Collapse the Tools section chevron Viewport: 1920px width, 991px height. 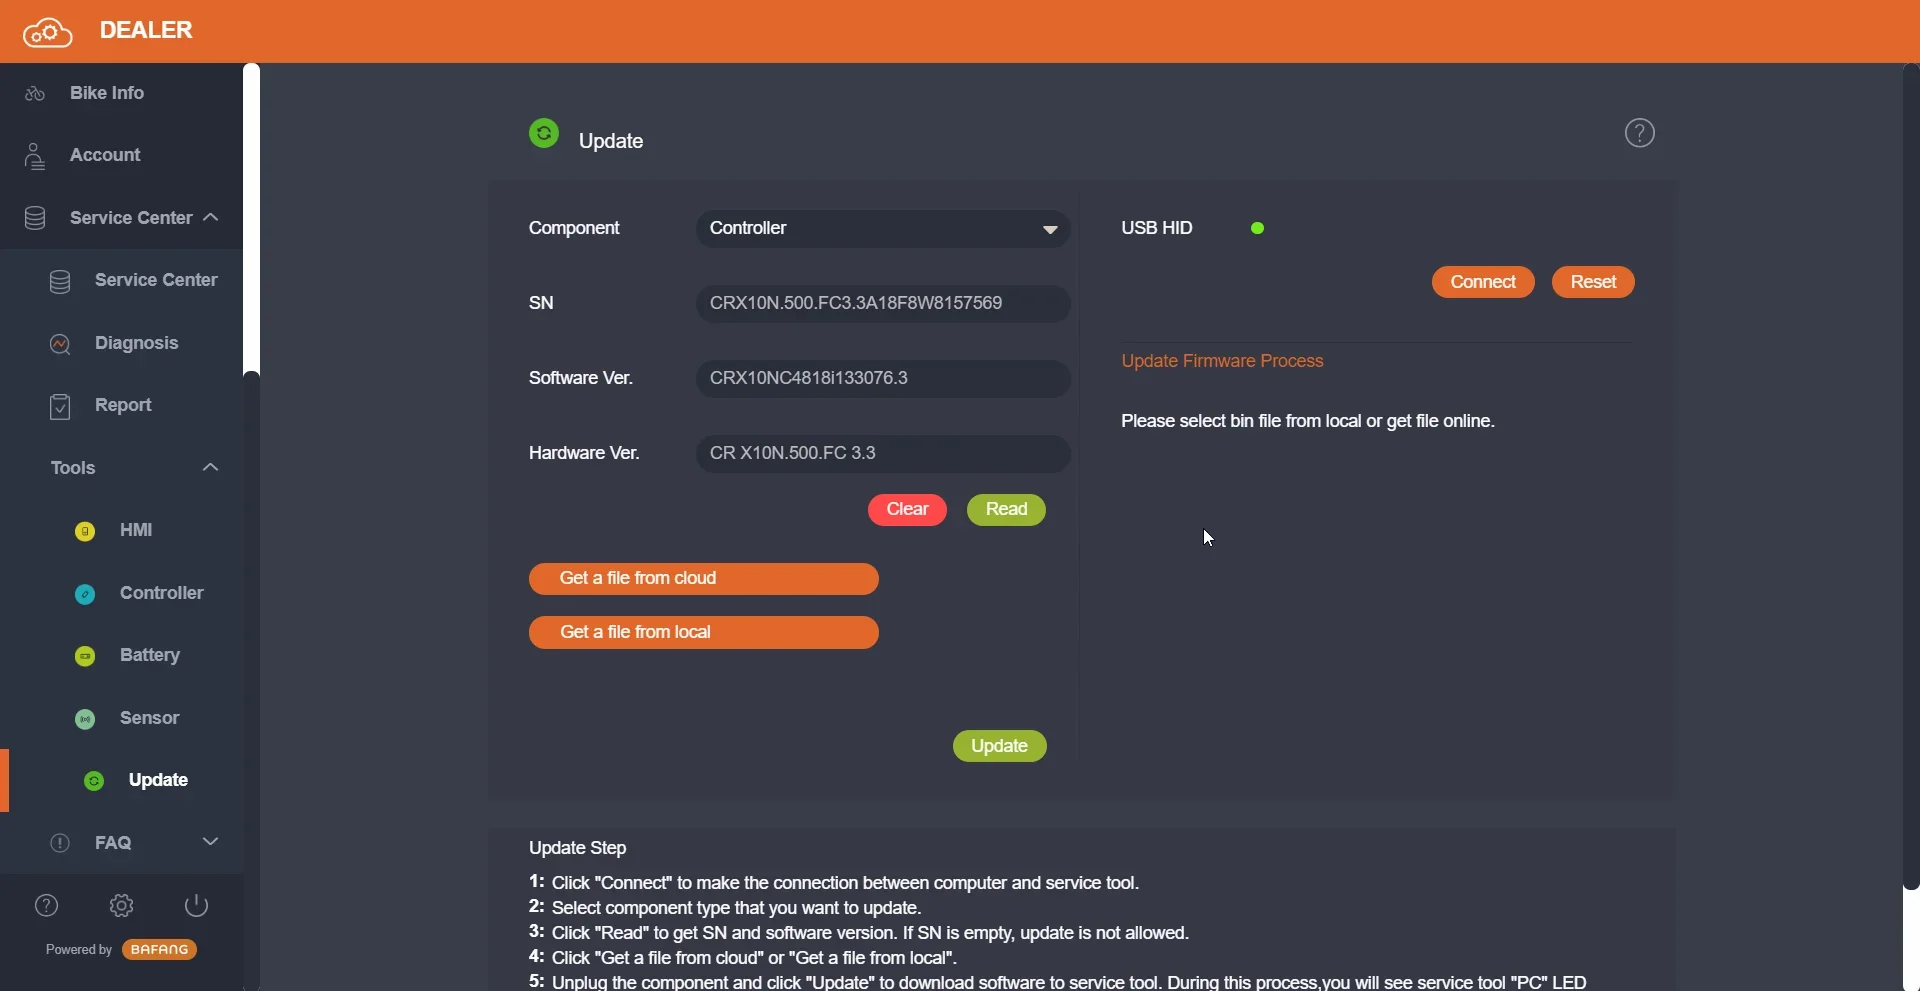tap(210, 468)
